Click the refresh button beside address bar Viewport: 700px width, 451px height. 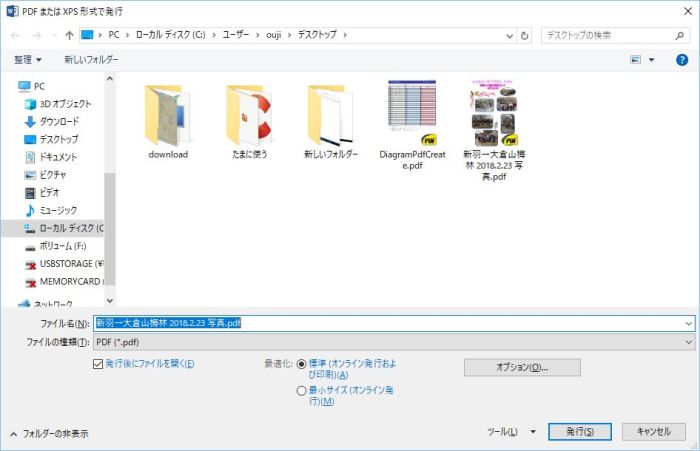(525, 35)
